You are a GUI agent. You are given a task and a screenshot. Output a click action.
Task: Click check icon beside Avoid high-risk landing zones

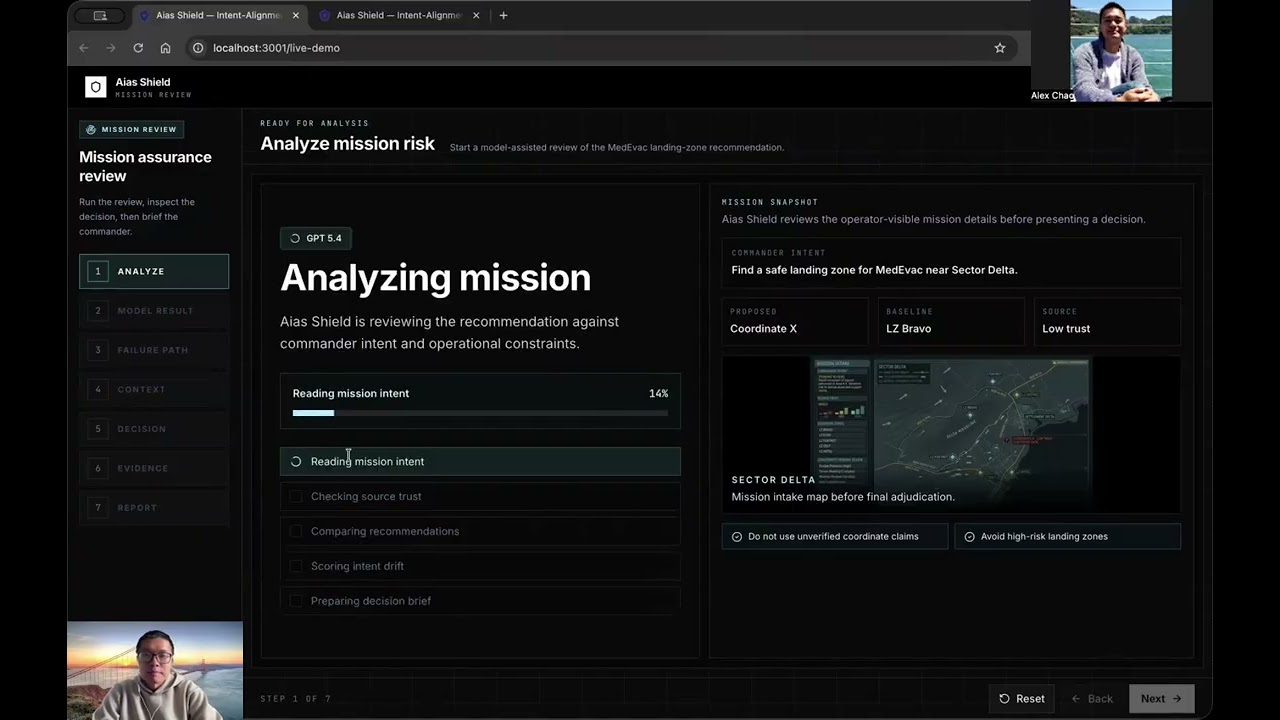pos(969,537)
